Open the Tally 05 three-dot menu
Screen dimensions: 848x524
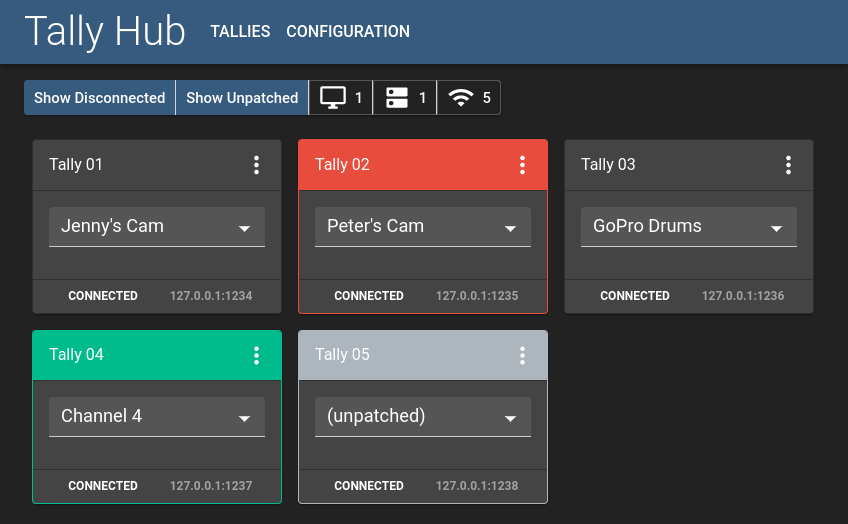[x=522, y=355]
